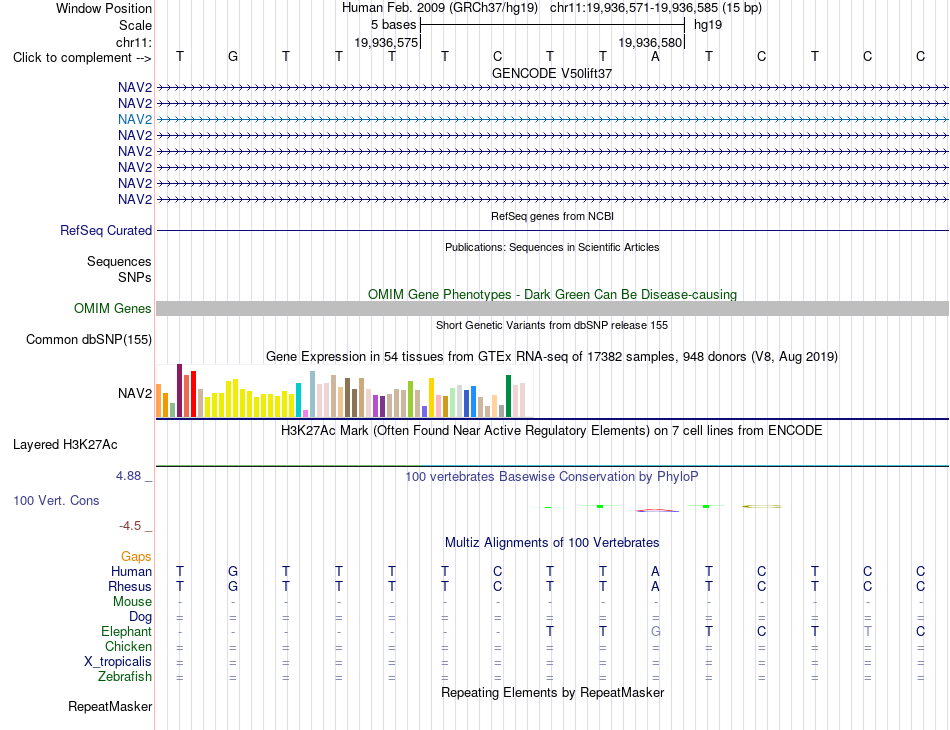
Task: Click the 'RefSeq Curated' track label
Action: (105, 230)
